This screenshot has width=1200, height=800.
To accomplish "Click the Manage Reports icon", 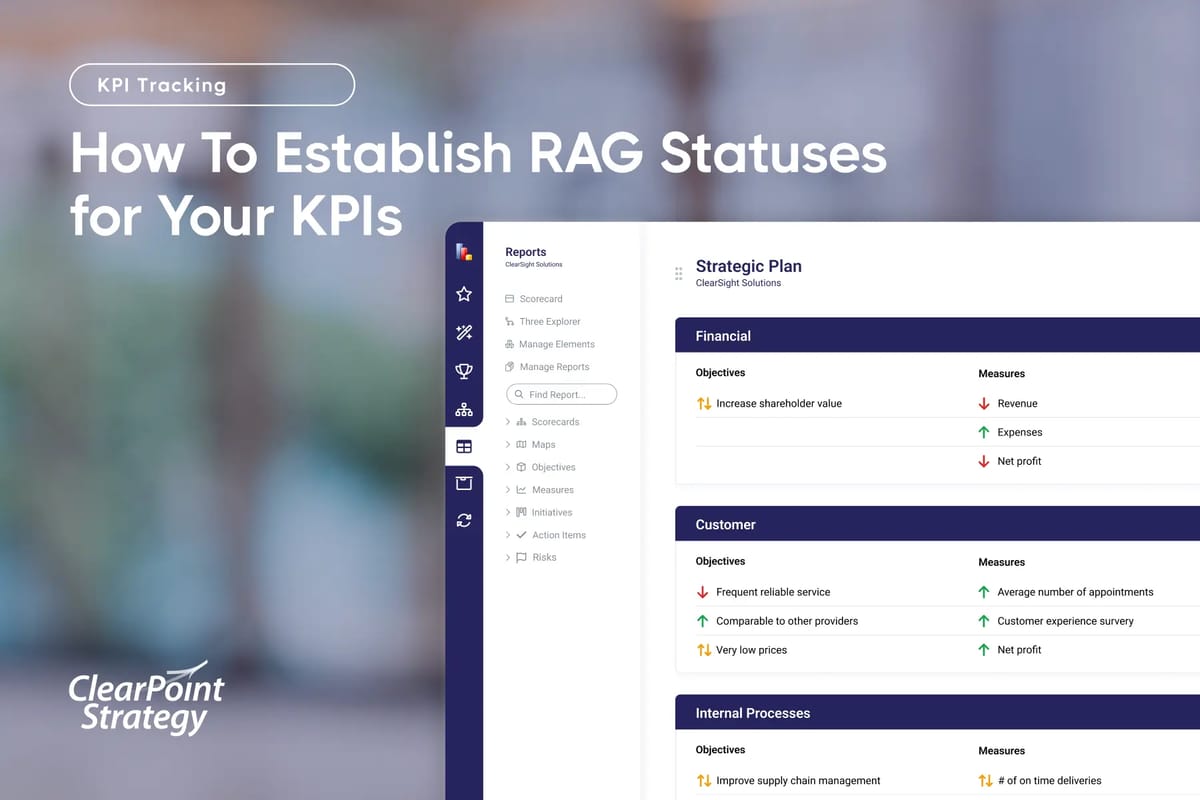I will [x=510, y=367].
